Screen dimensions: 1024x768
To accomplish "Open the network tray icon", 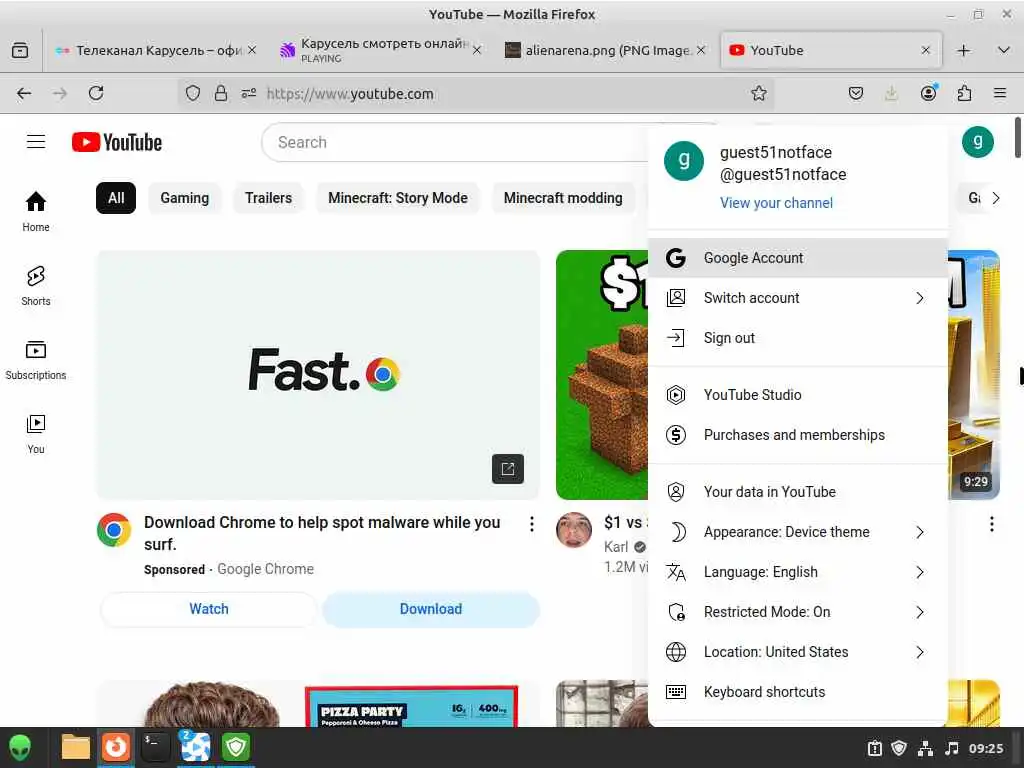I will pyautogui.click(x=925, y=748).
